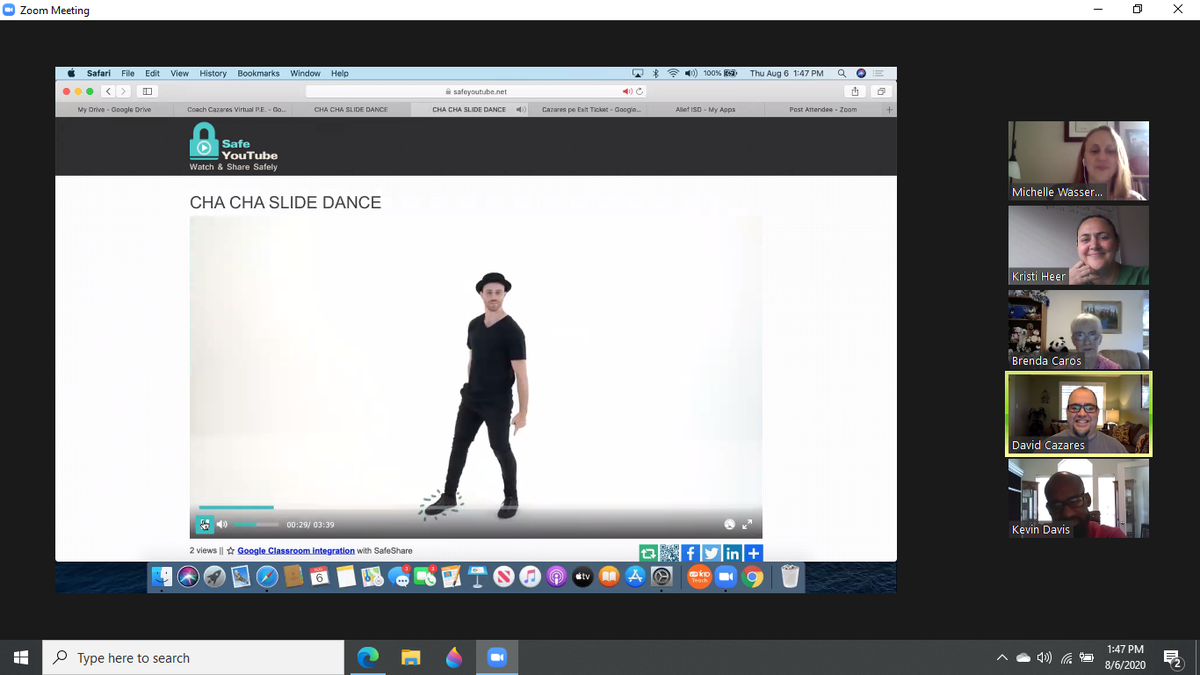Open Podcasts in the Mac dock
The width and height of the screenshot is (1200, 675).
coord(557,576)
